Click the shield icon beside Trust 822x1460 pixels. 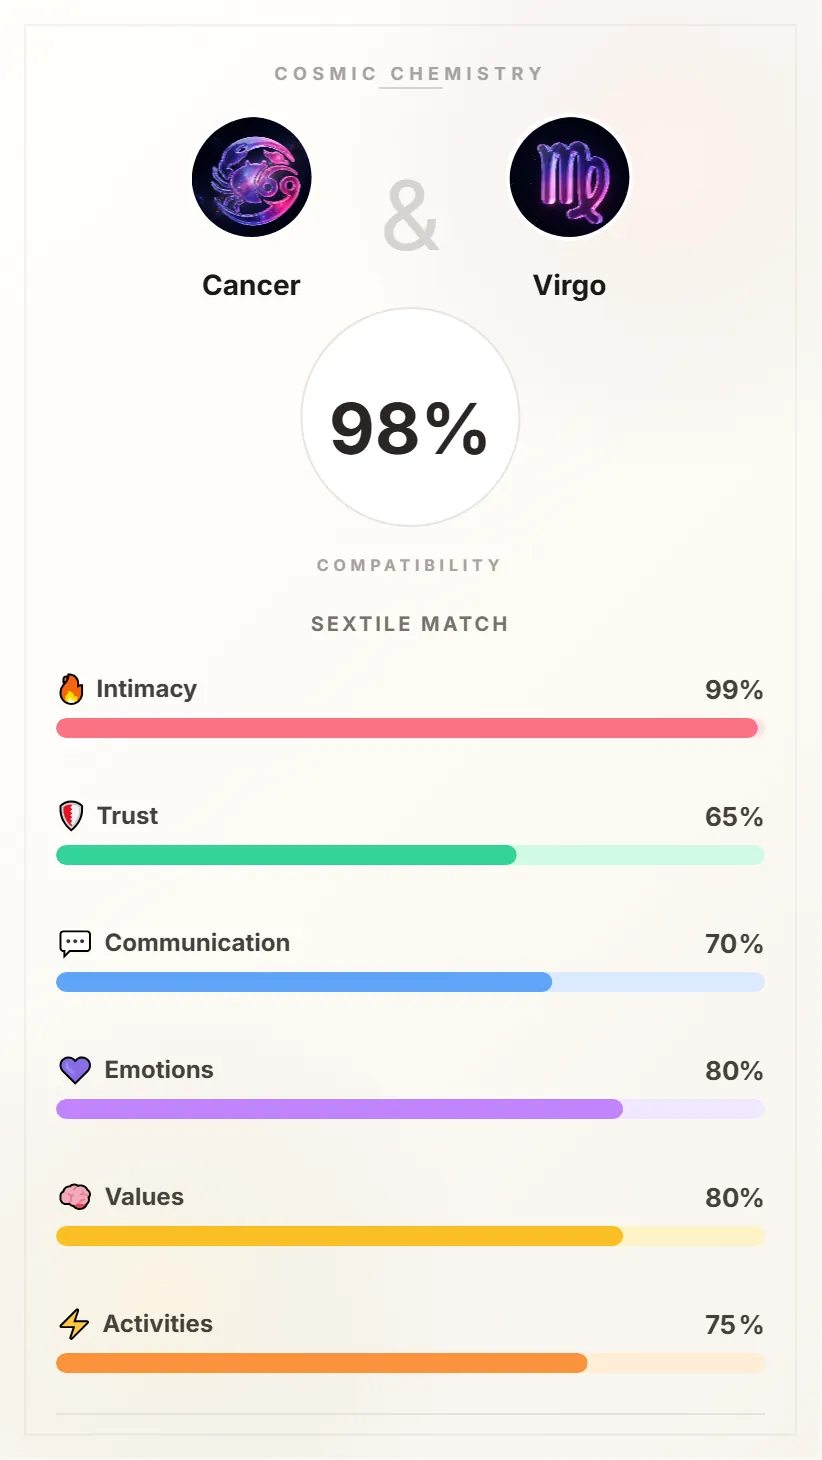pyautogui.click(x=70, y=815)
